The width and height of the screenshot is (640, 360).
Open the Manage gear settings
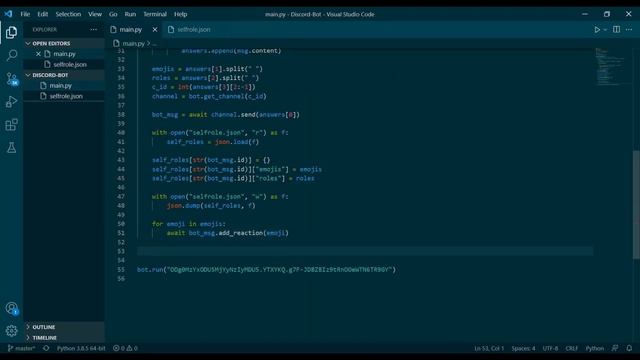(x=11, y=331)
